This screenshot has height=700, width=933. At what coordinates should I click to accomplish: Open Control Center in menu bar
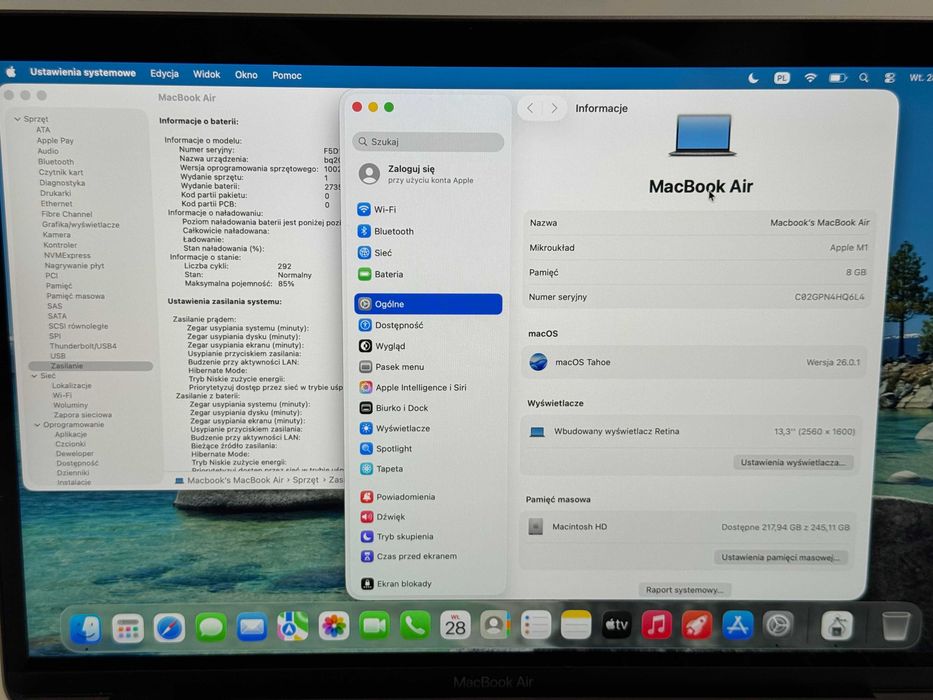coord(890,78)
